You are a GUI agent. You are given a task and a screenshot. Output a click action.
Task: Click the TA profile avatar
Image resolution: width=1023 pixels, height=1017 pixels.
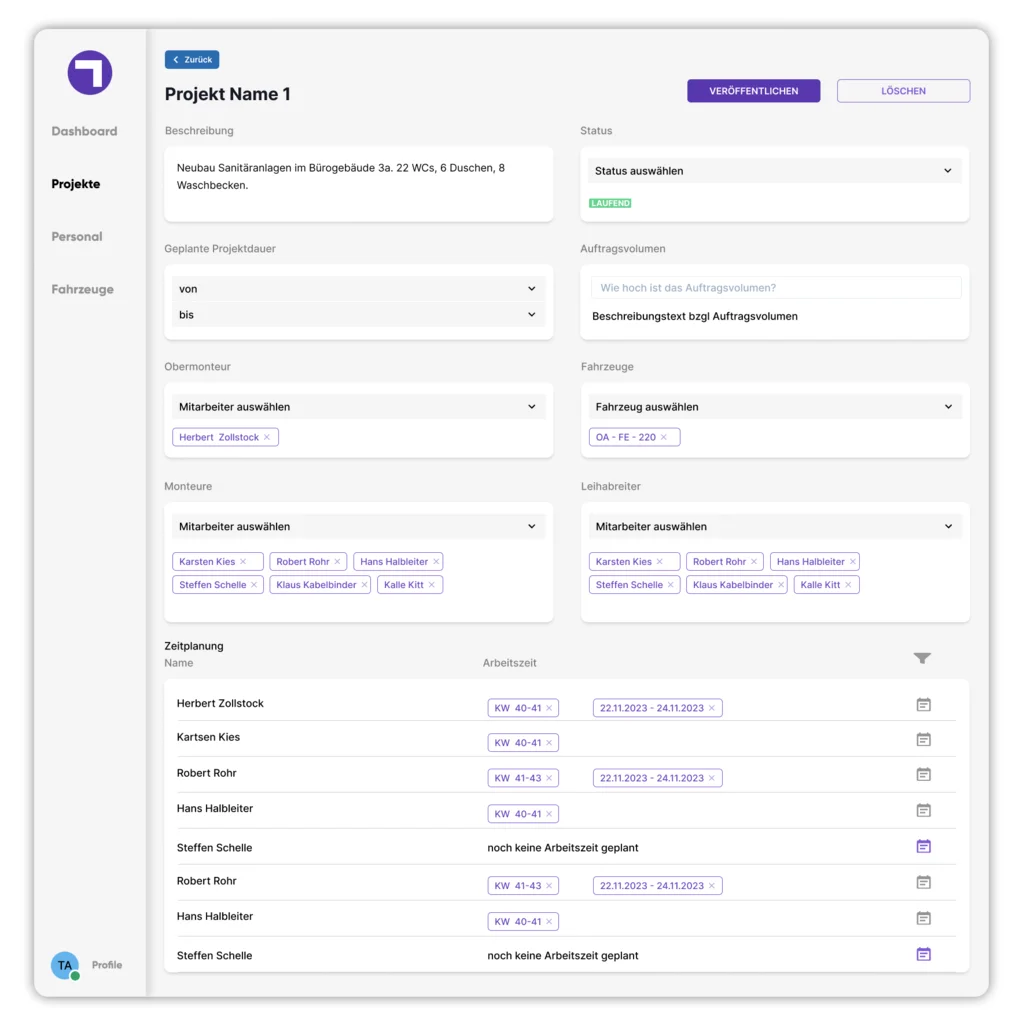click(x=65, y=964)
